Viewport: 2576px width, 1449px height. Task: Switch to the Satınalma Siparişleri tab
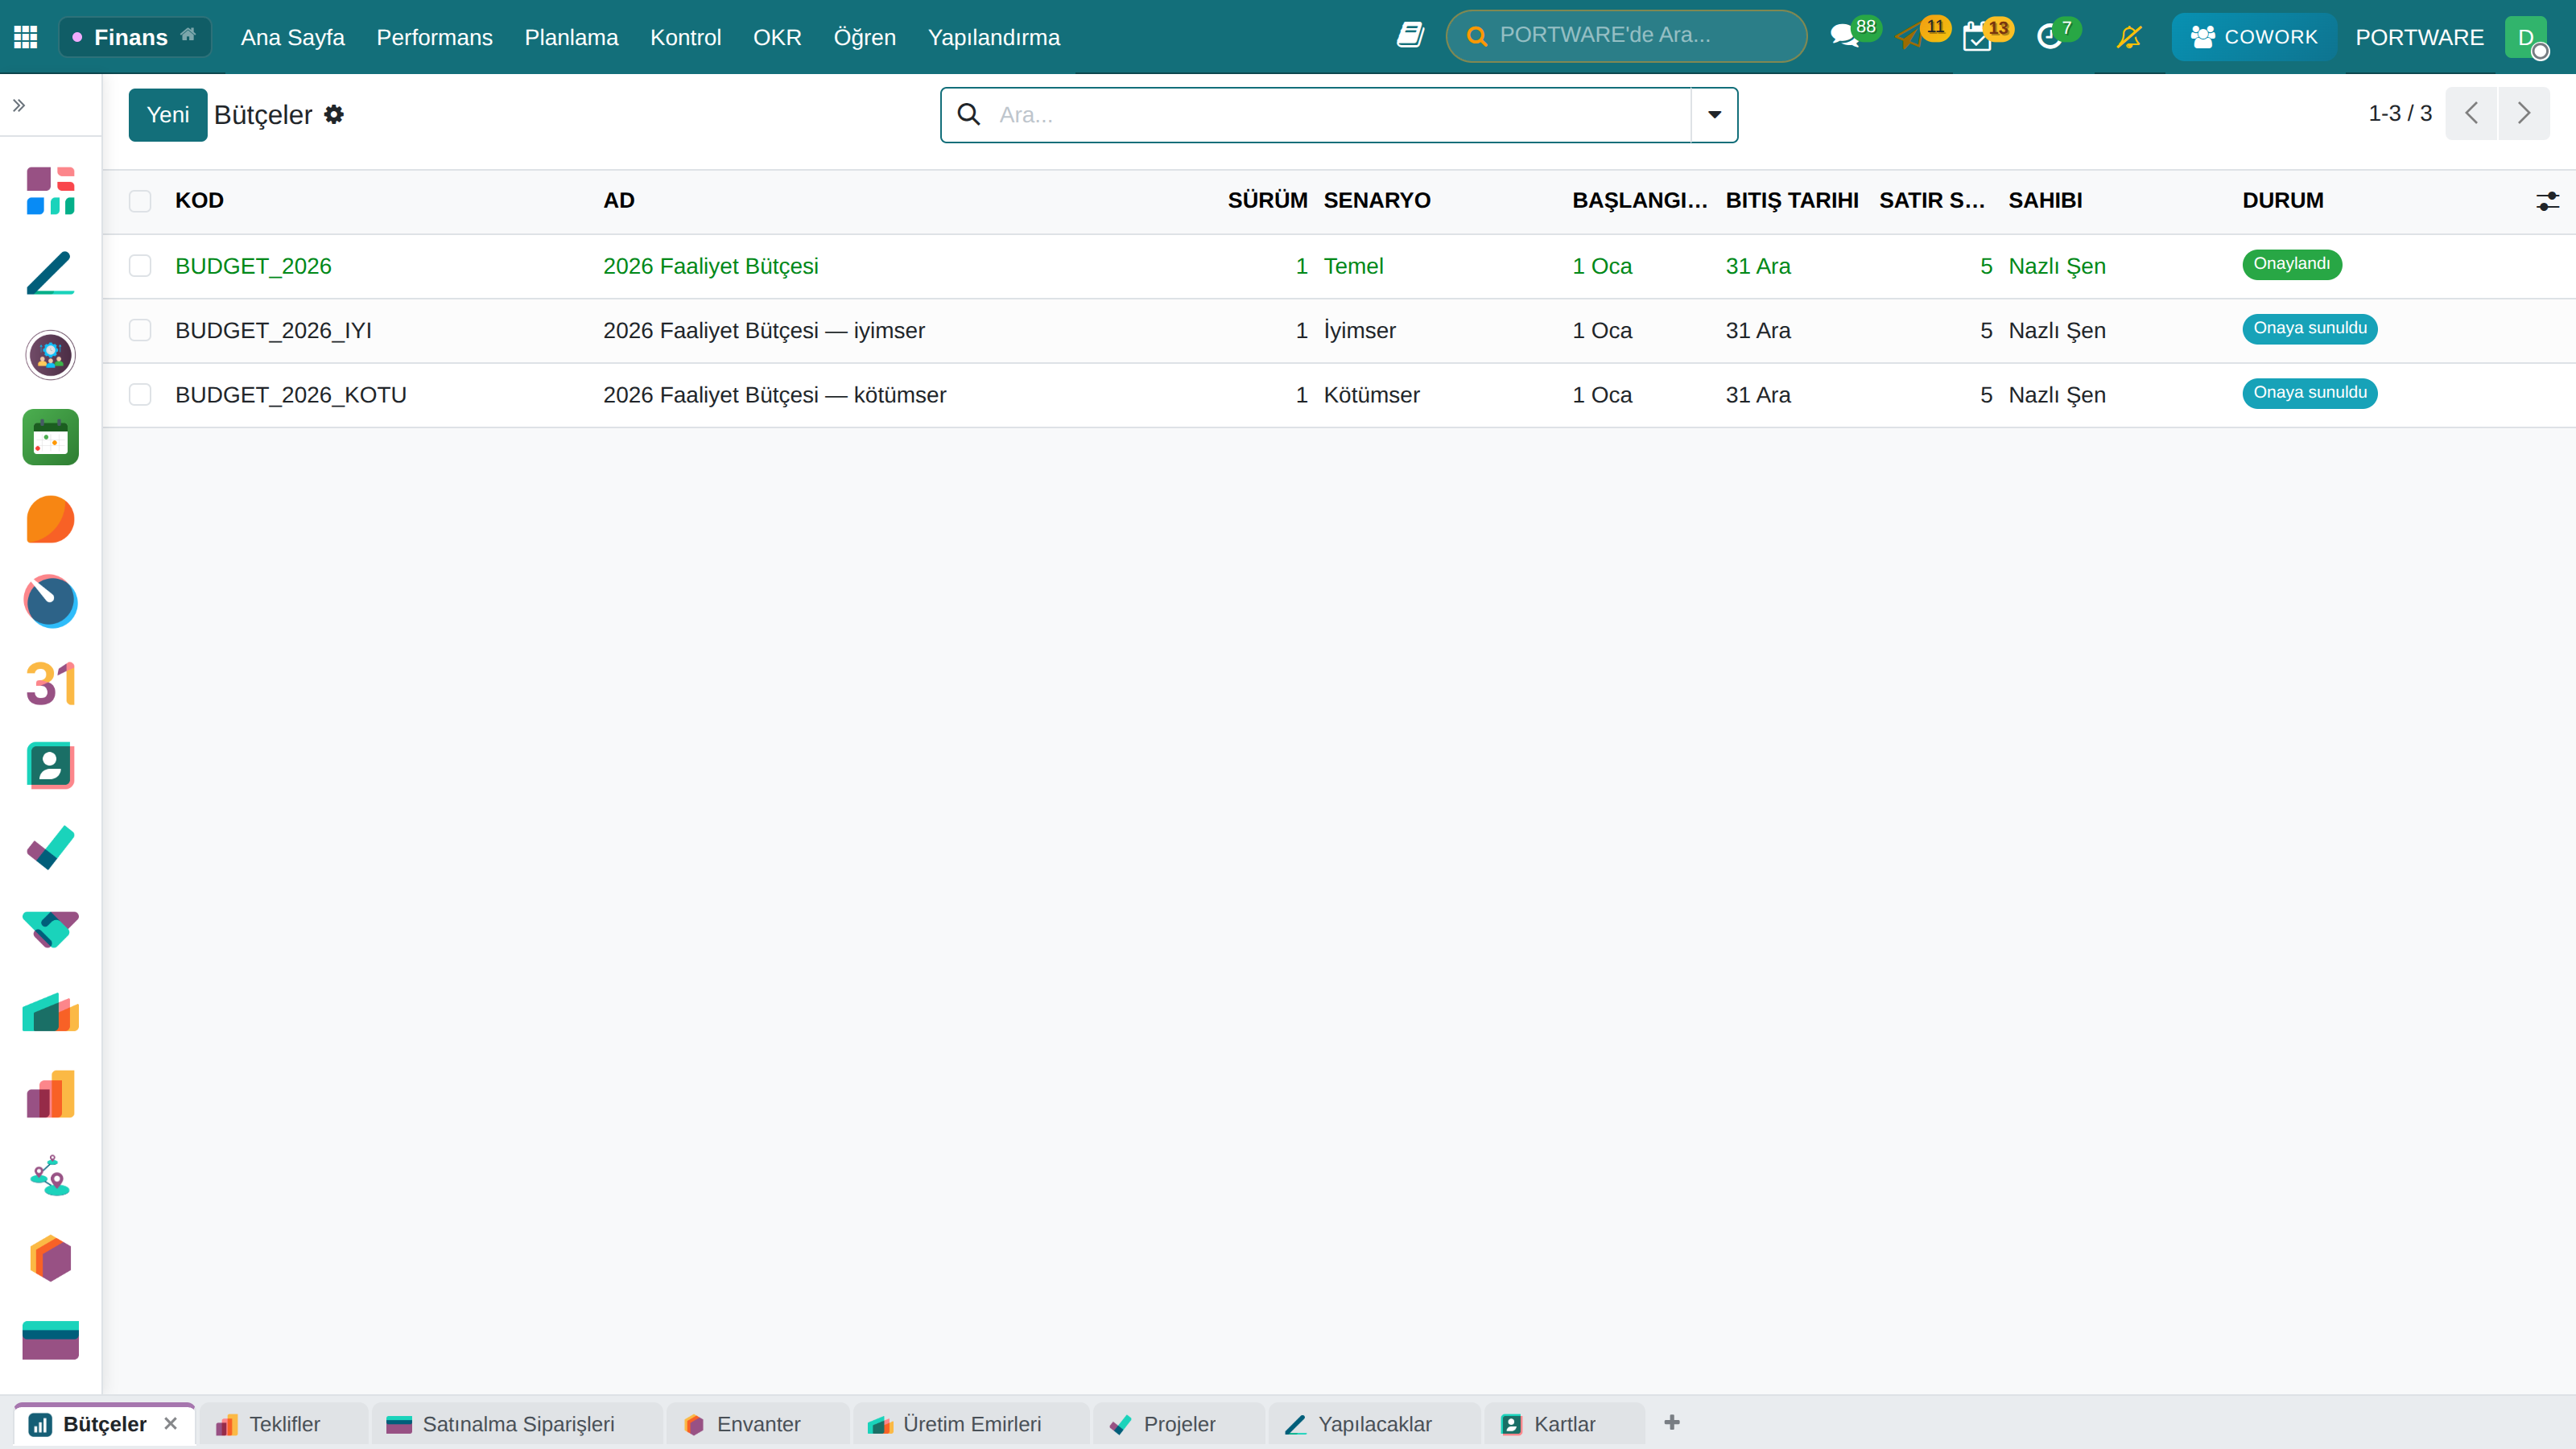point(517,1424)
